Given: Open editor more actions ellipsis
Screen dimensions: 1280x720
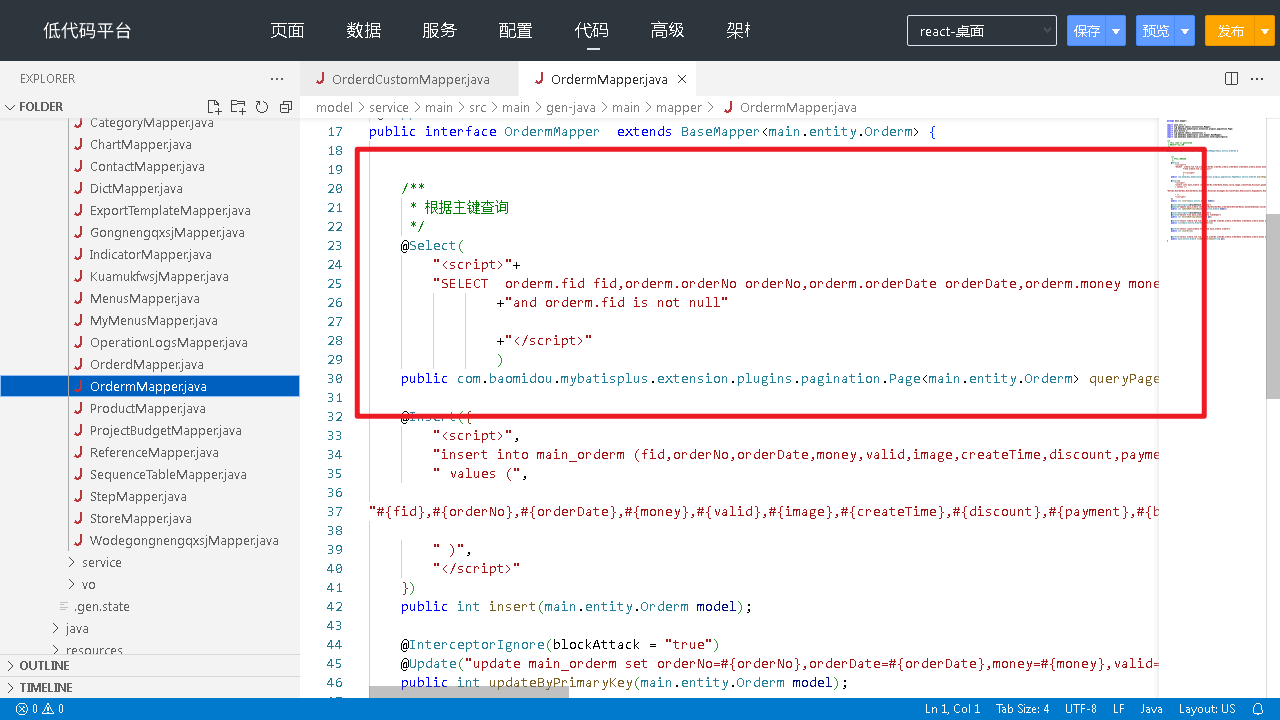Looking at the screenshot, I should pos(1258,79).
